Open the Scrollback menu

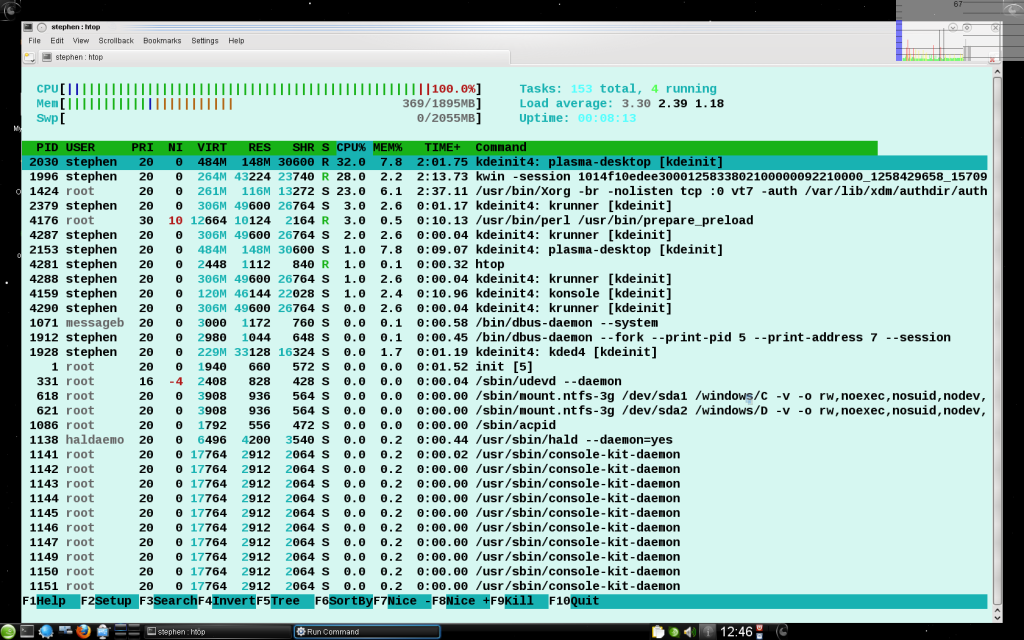116,40
